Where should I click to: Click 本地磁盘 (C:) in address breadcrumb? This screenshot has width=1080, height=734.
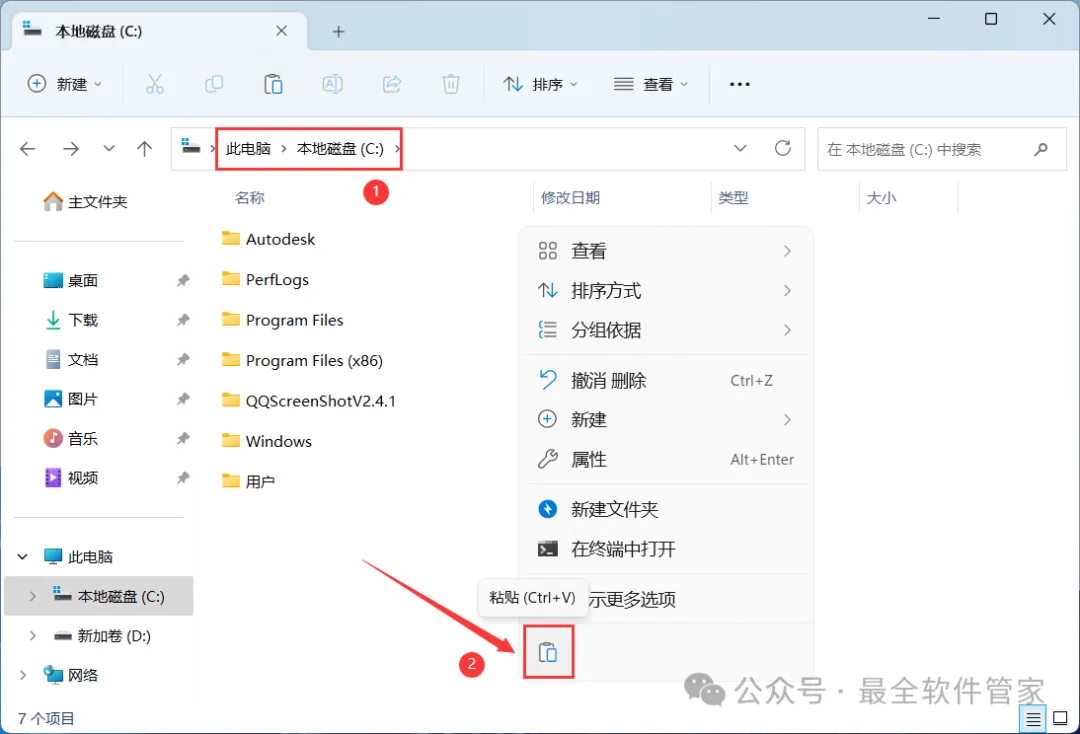340,149
